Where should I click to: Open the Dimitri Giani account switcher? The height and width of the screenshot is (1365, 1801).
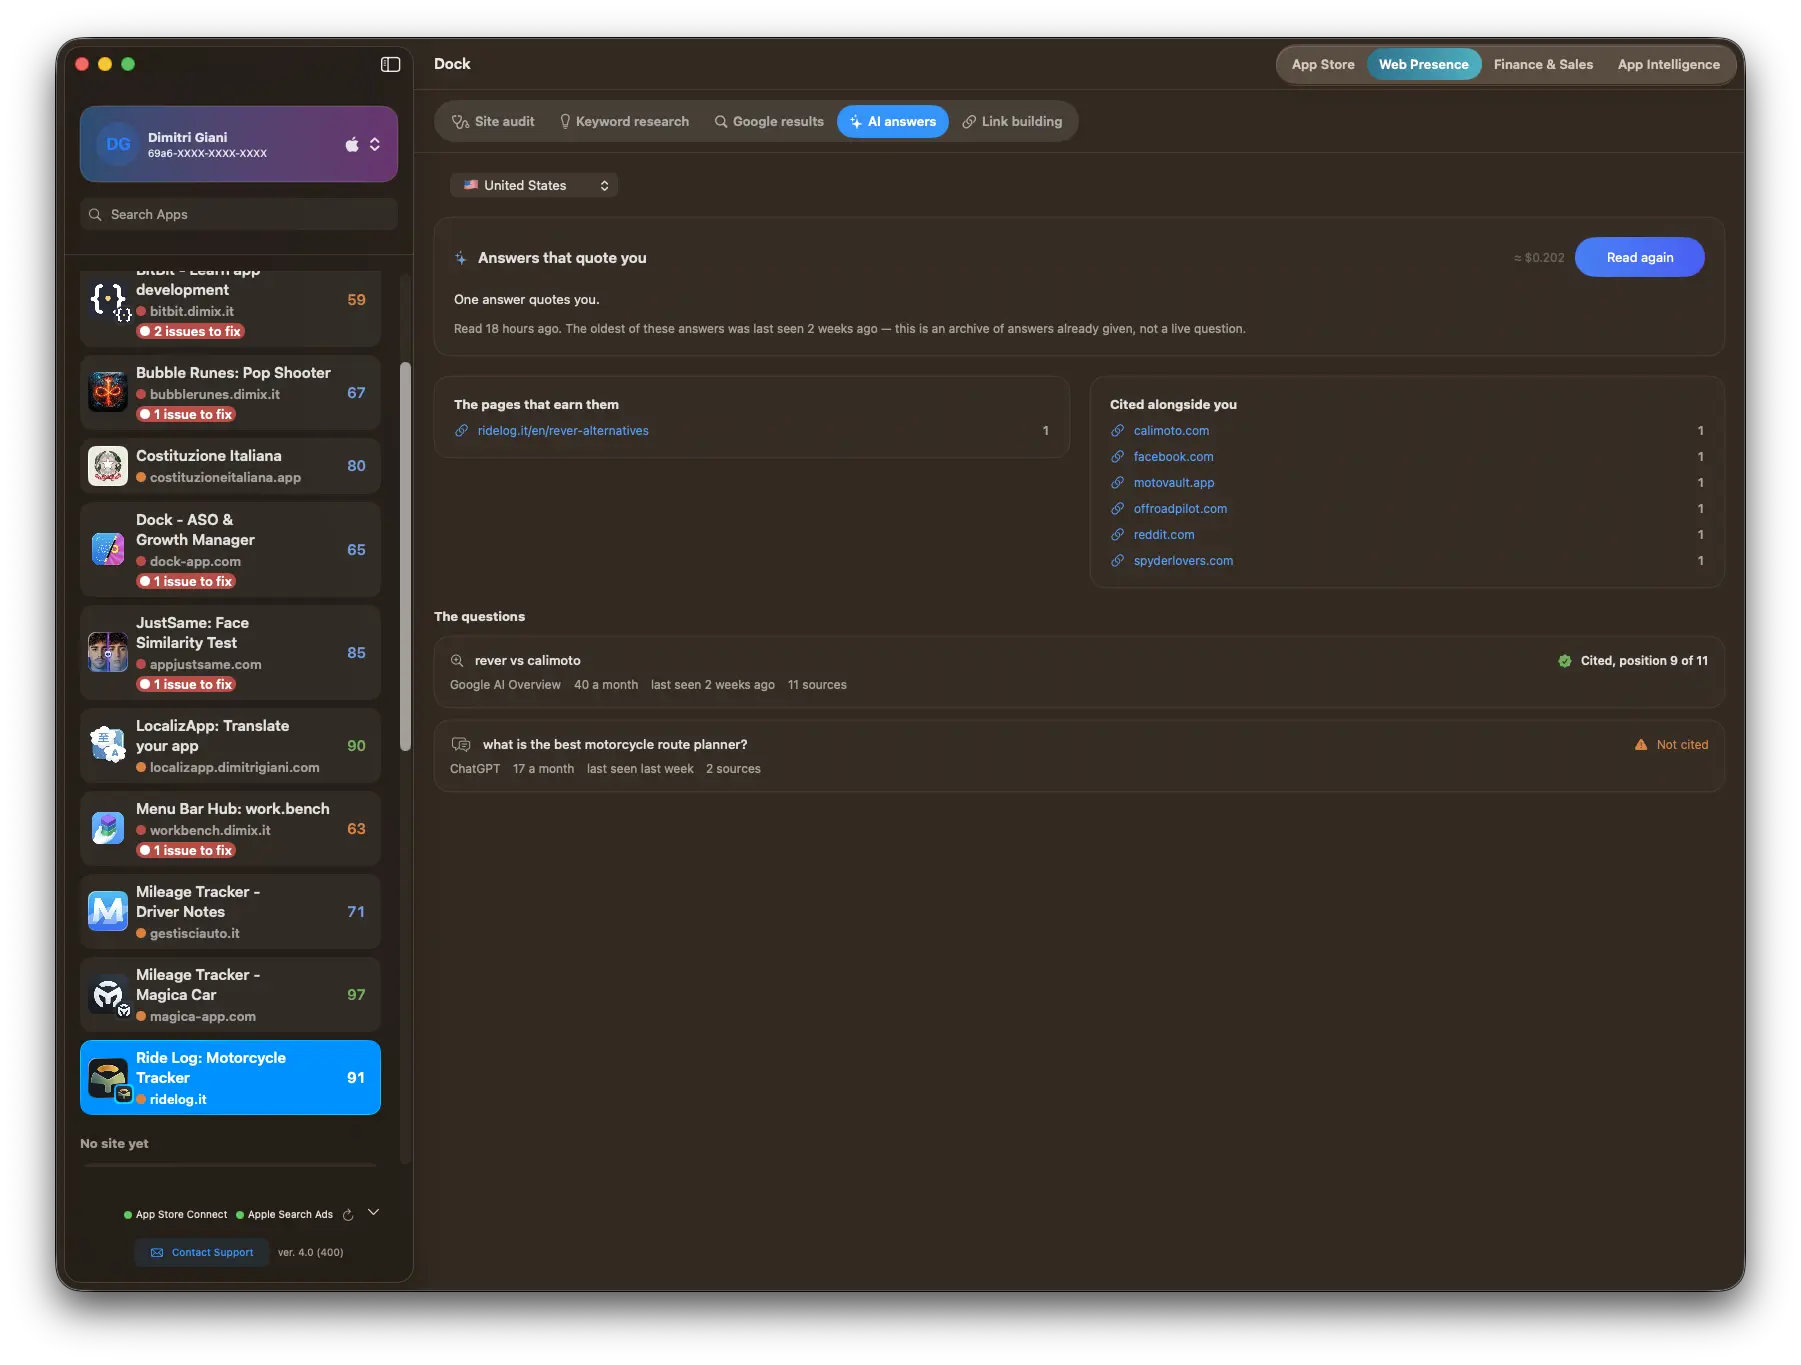(x=239, y=144)
